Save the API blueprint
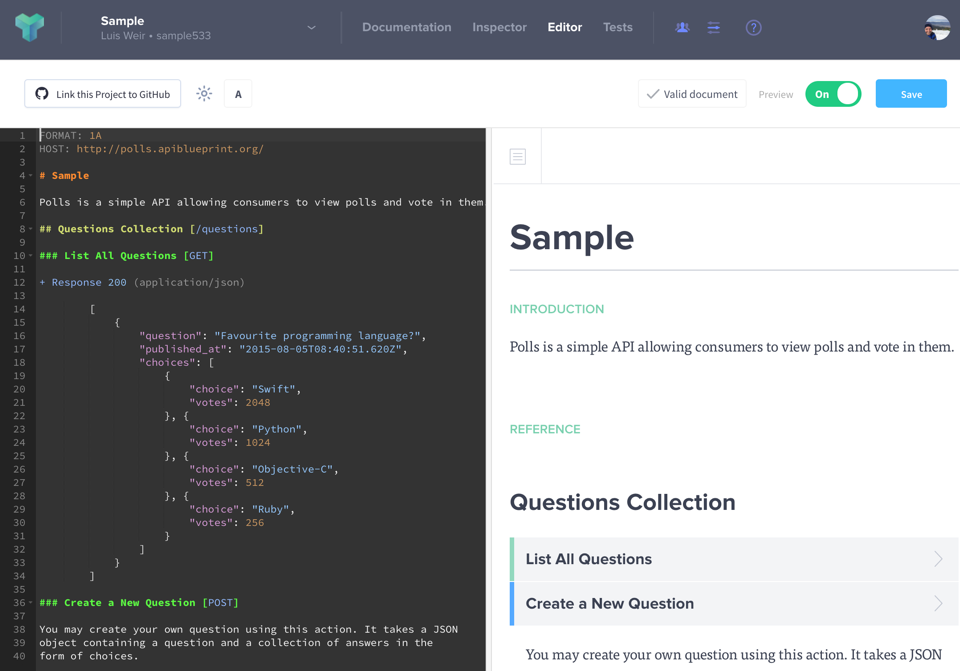The height and width of the screenshot is (671, 960). pyautogui.click(x=911, y=94)
